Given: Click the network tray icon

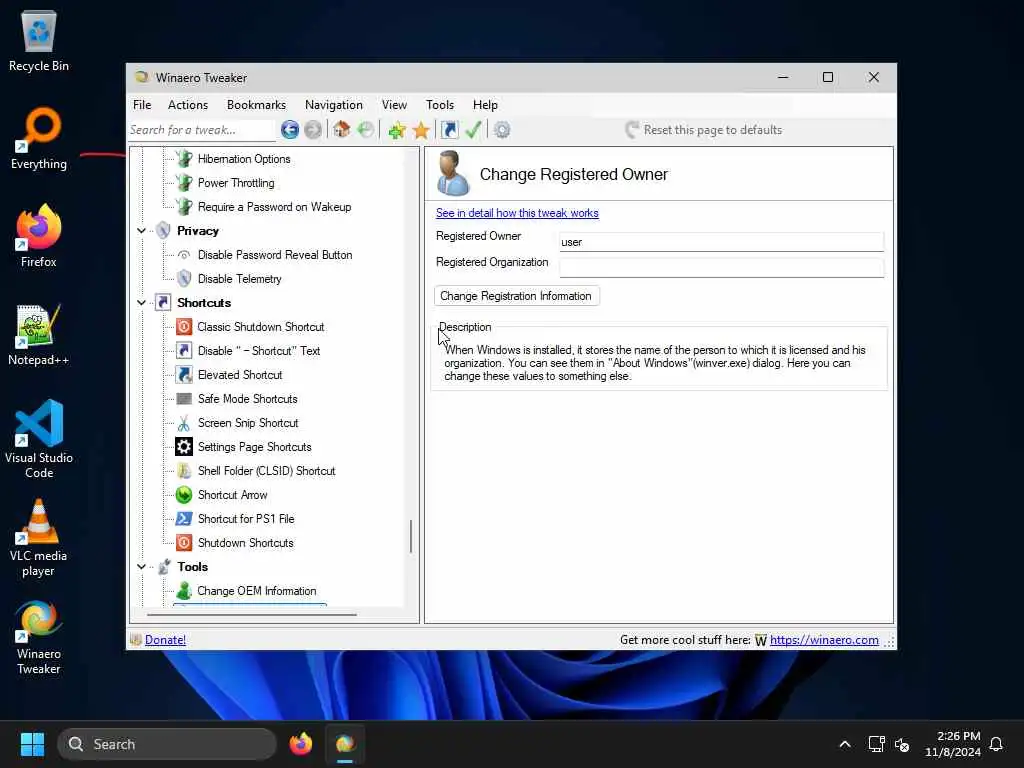Looking at the screenshot, I should pos(876,744).
